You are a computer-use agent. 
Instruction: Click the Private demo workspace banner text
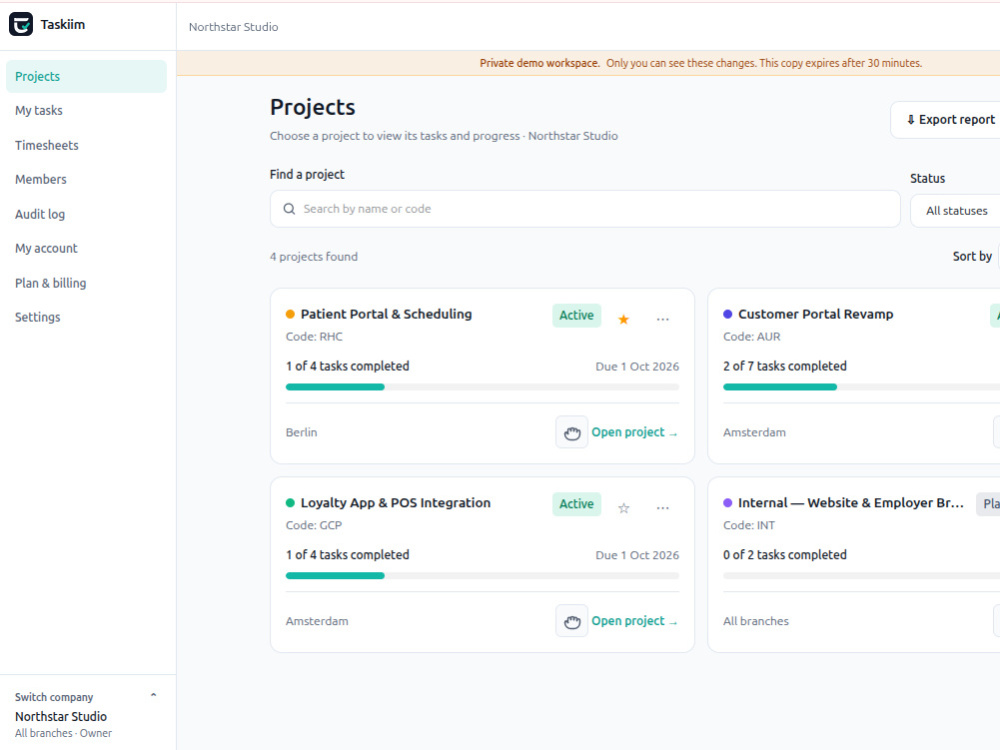point(700,63)
